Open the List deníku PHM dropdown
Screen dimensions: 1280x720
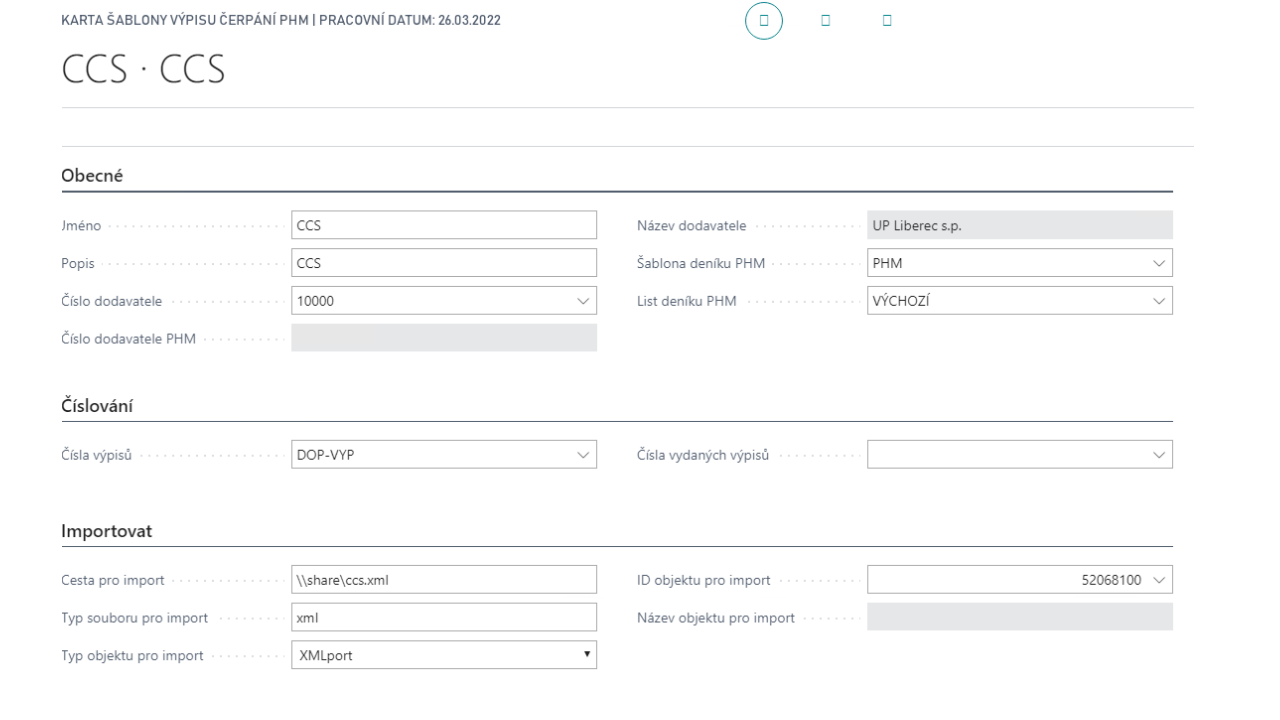pos(1159,301)
